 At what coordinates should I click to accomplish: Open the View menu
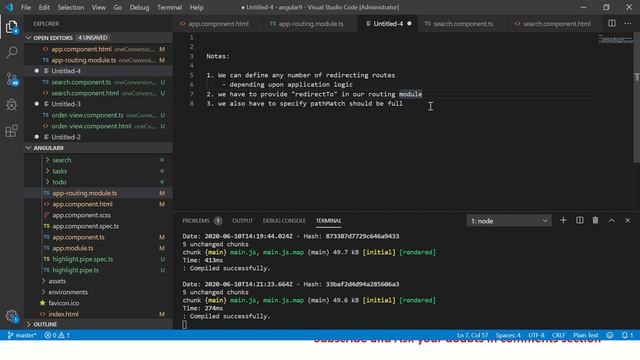(x=98, y=7)
